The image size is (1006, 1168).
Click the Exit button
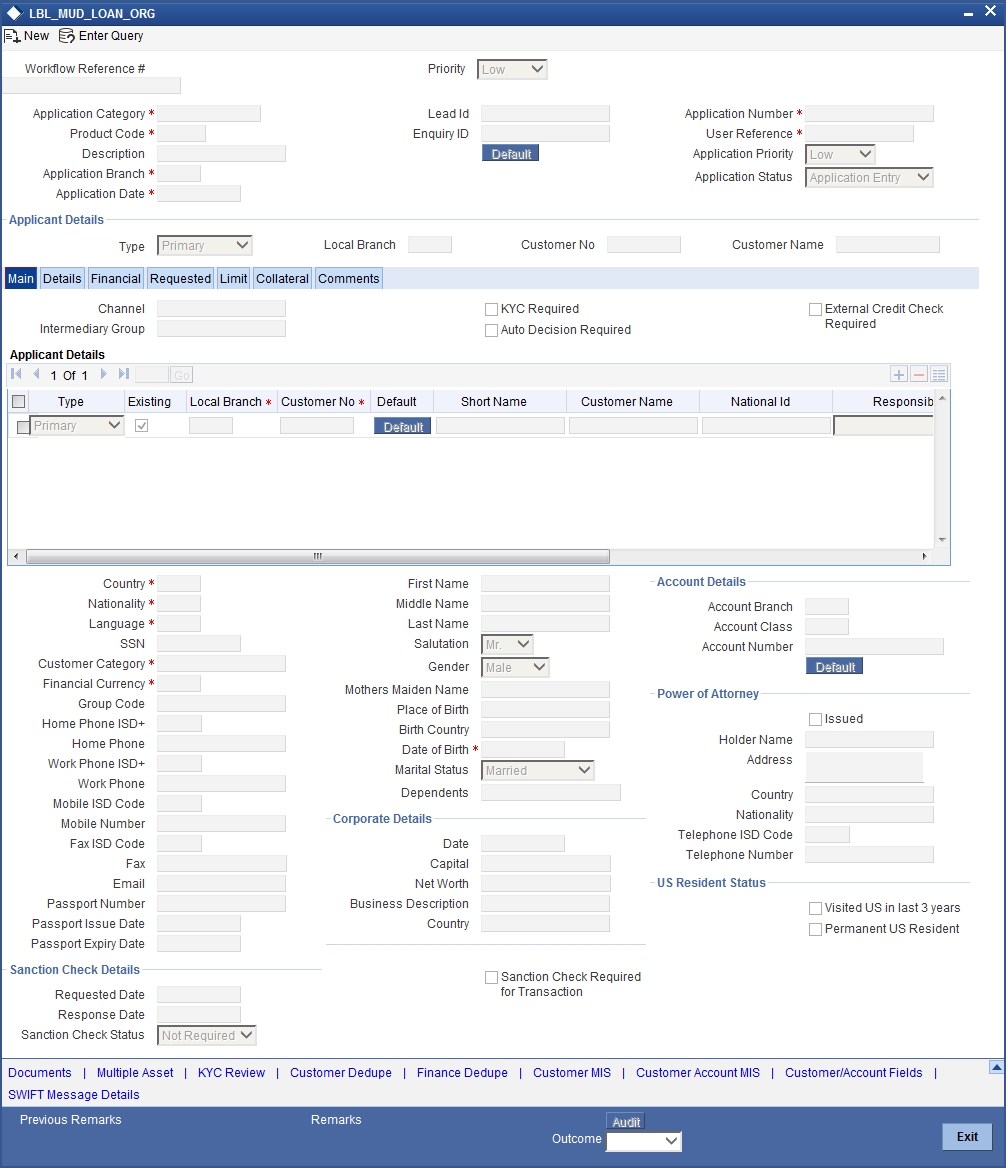[x=967, y=1137]
